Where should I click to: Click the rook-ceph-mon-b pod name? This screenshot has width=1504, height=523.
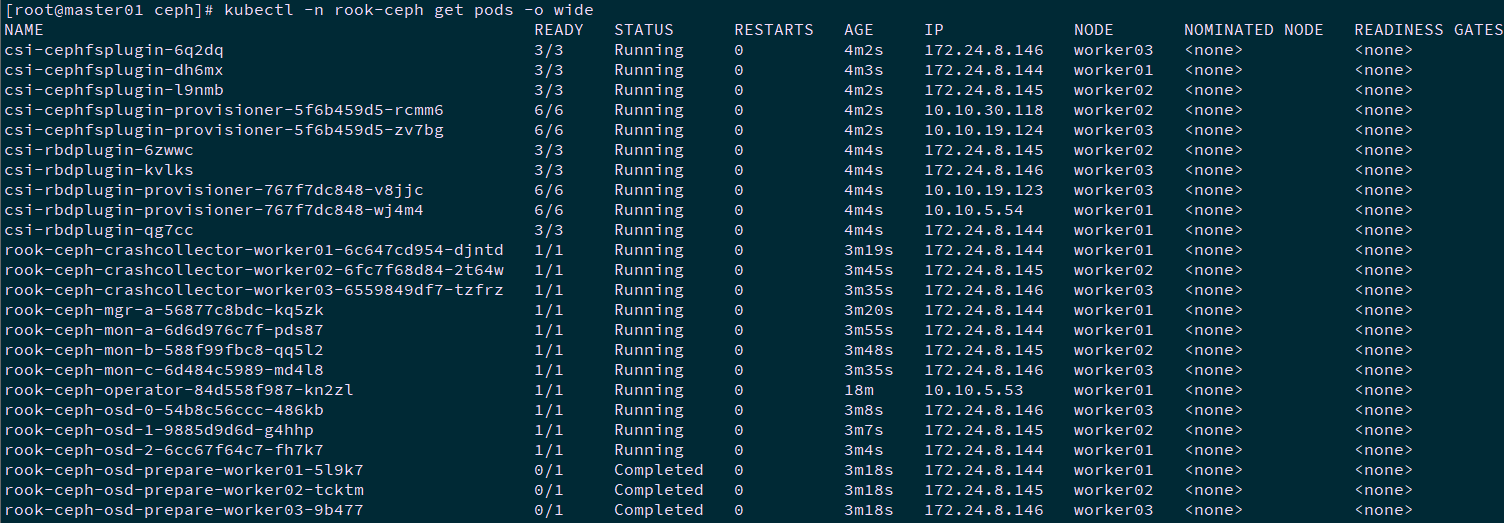pyautogui.click(x=163, y=350)
